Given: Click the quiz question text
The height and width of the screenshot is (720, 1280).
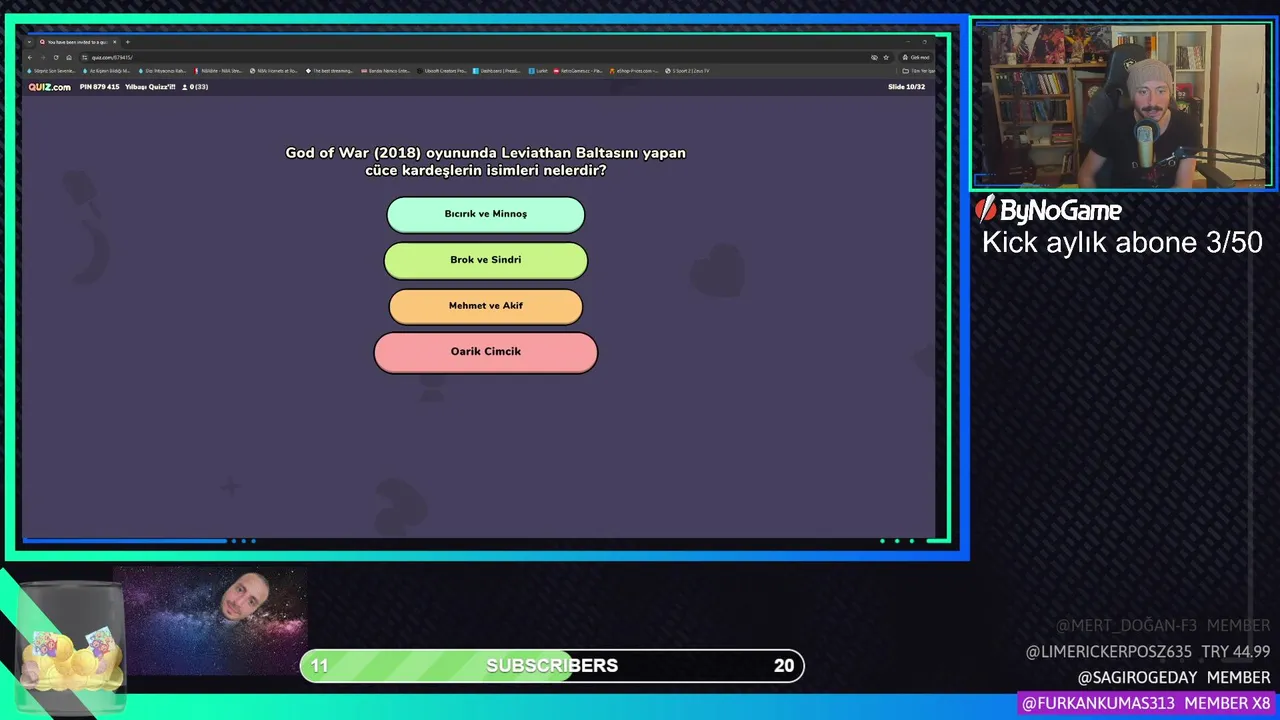Looking at the screenshot, I should [x=486, y=161].
